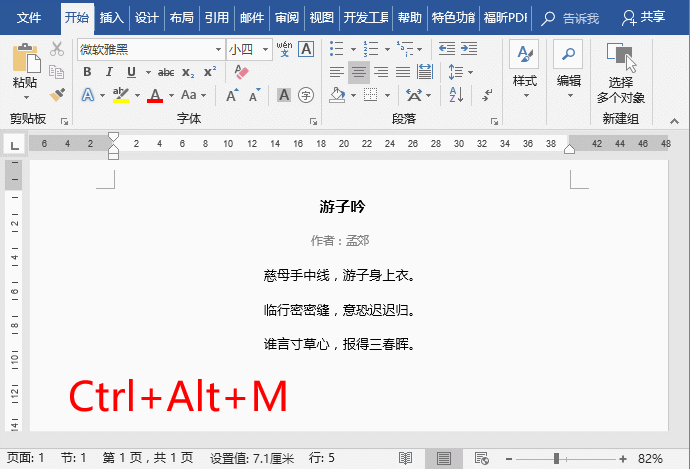The image size is (690, 469).
Task: Click the Copy icon
Action: tap(57, 72)
